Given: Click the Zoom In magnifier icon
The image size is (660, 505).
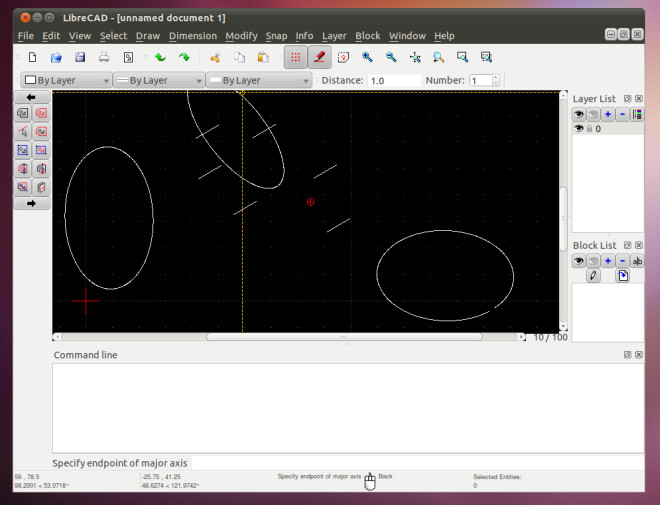Looking at the screenshot, I should coord(367,58).
